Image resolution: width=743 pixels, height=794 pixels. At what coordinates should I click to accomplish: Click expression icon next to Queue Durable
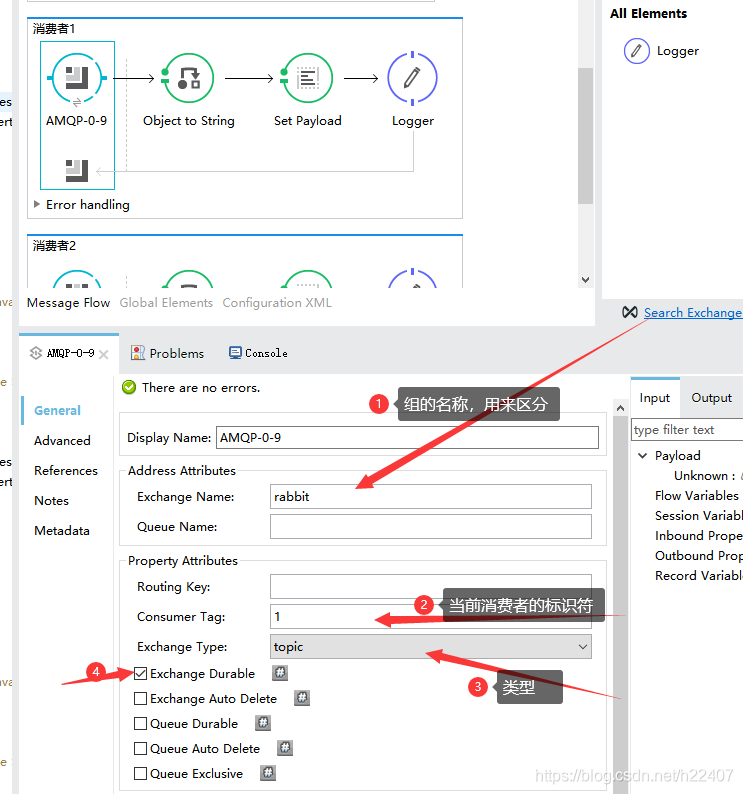[x=263, y=723]
